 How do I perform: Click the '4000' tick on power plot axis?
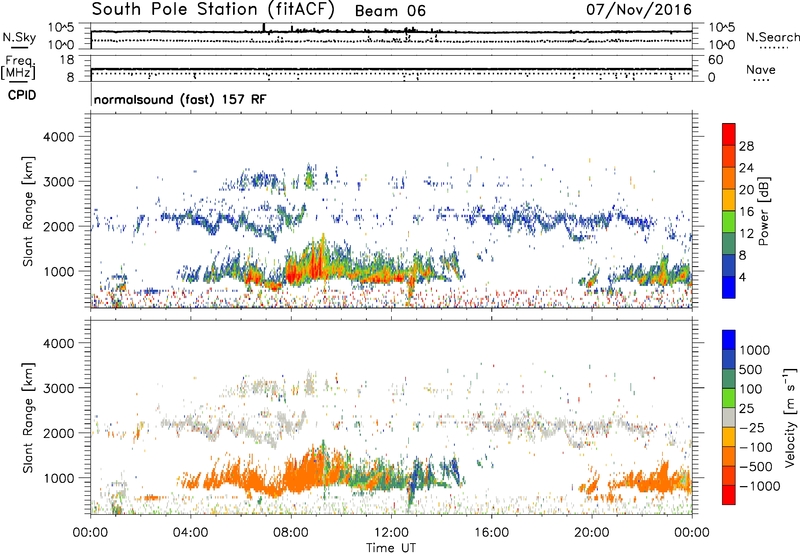coord(58,137)
